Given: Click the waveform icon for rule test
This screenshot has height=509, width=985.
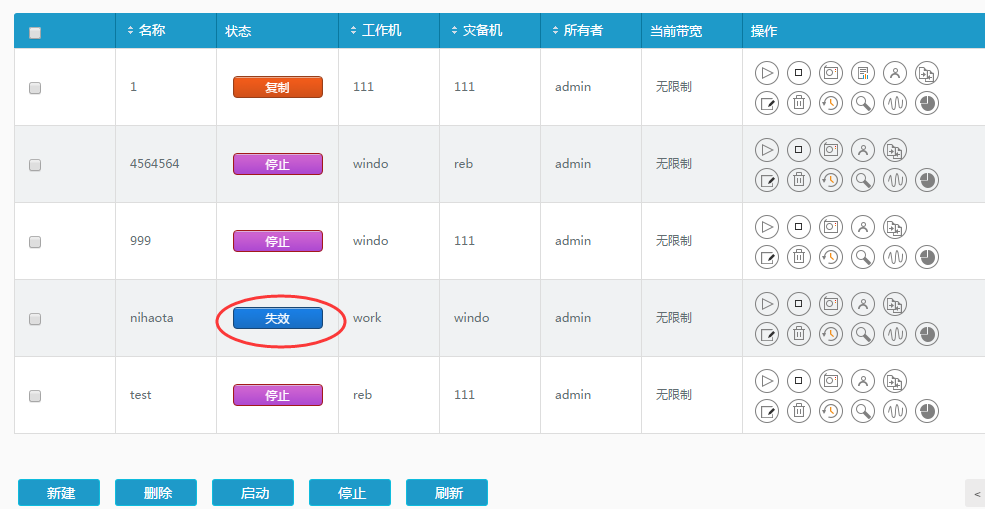Looking at the screenshot, I should tap(894, 411).
